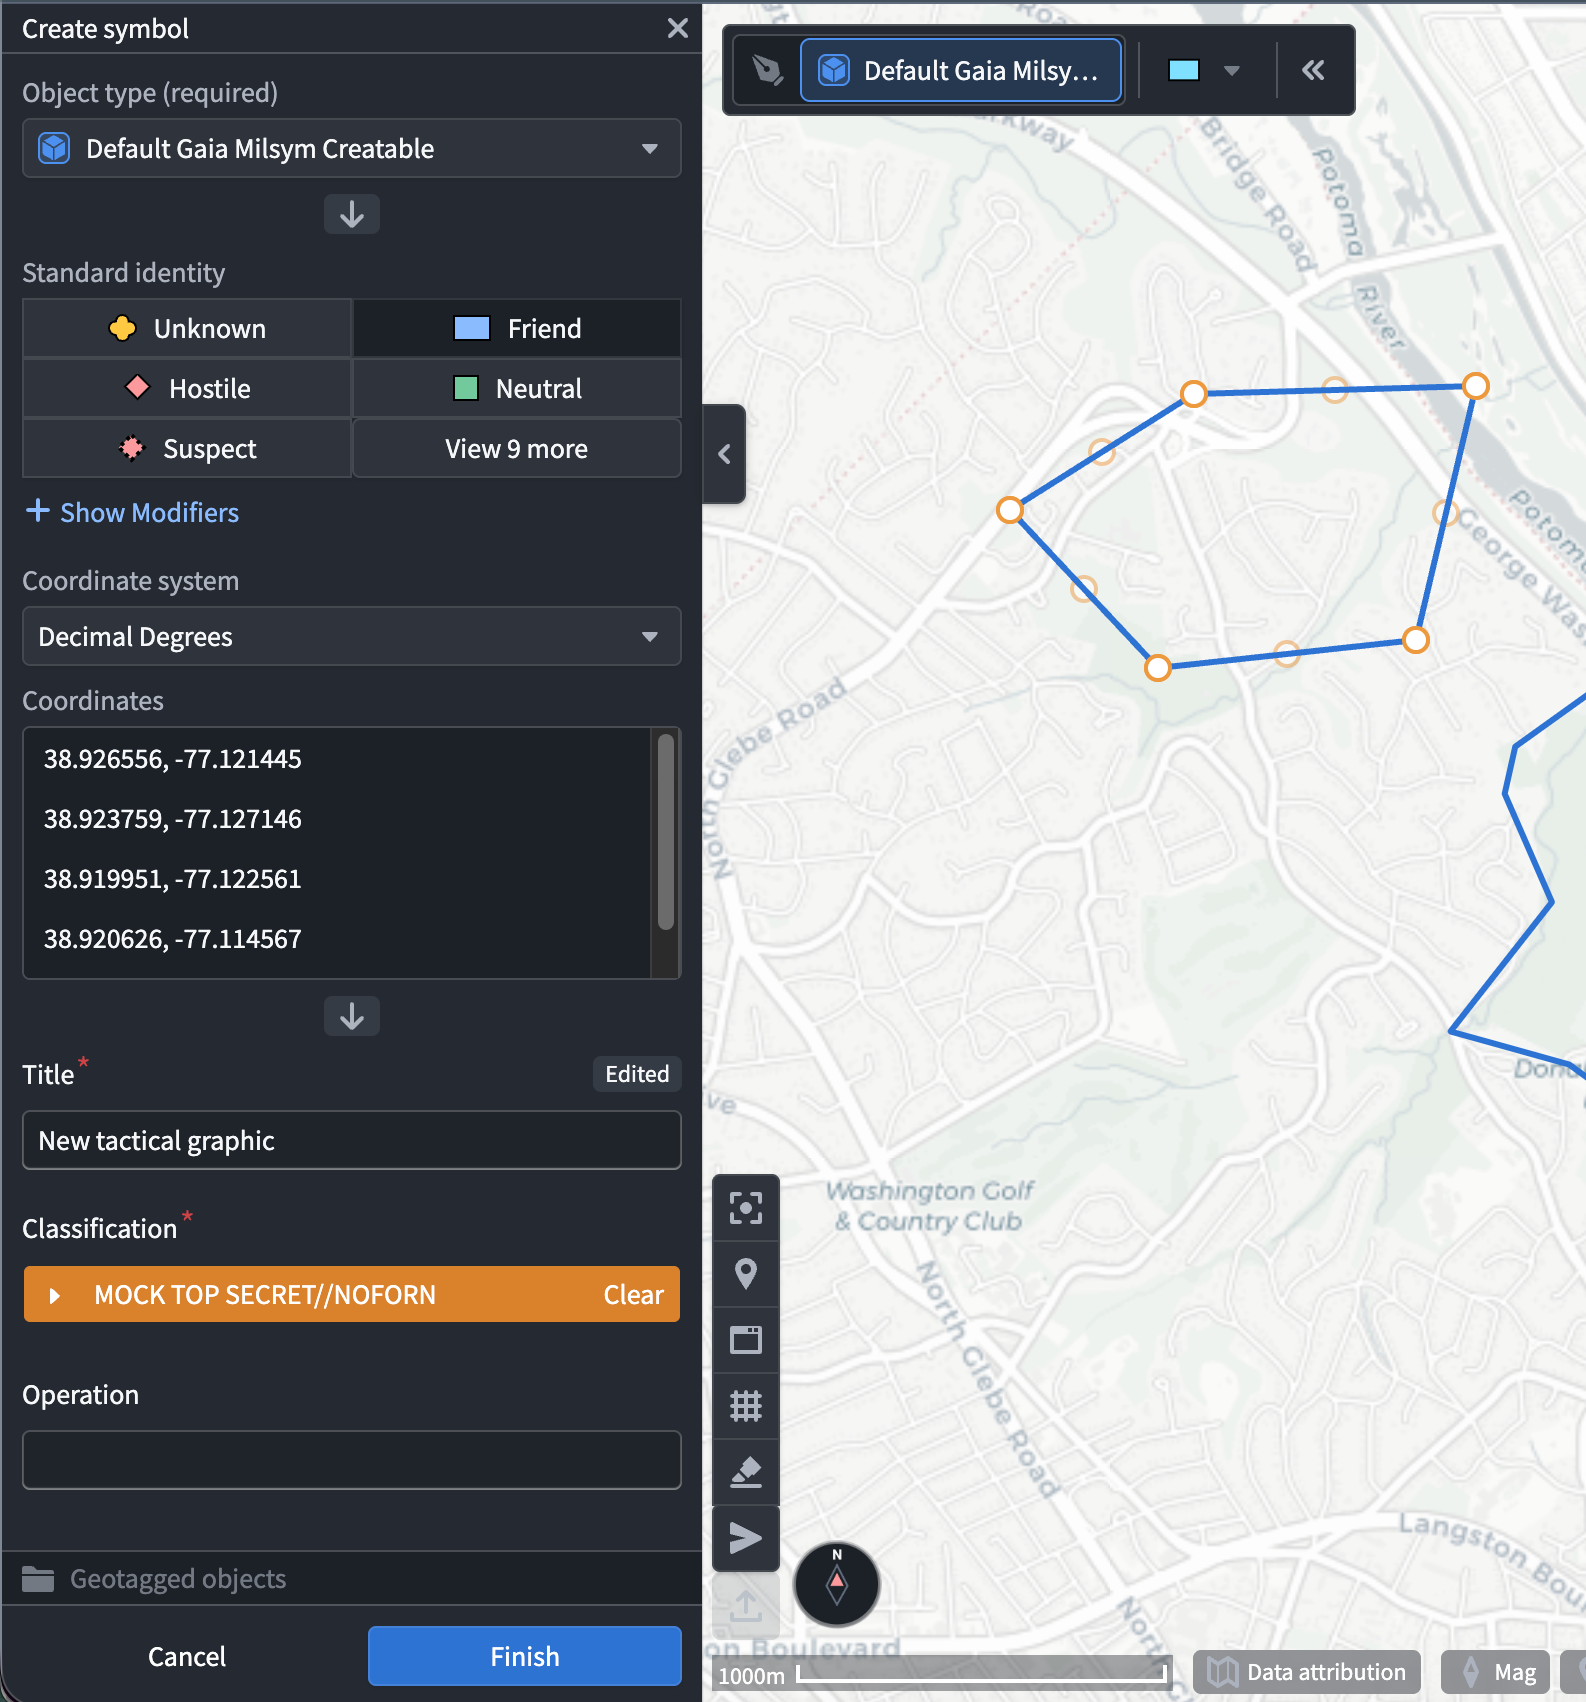The image size is (1586, 1702).
Task: Click the window/panel map icon
Action: [746, 1340]
